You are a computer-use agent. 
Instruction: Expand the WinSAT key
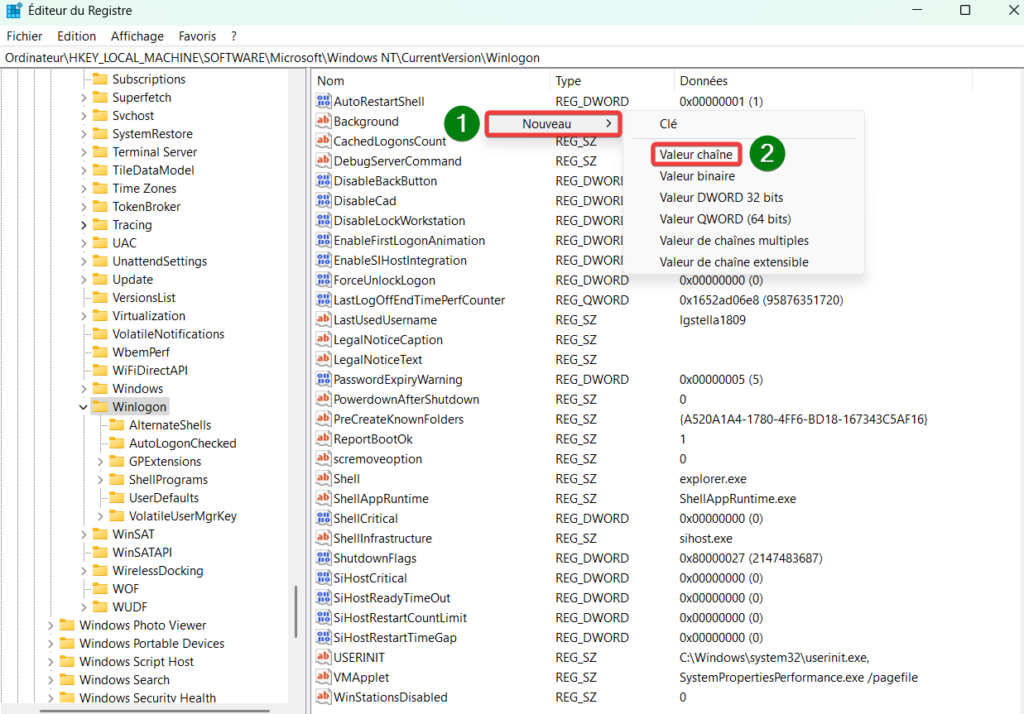tap(84, 534)
